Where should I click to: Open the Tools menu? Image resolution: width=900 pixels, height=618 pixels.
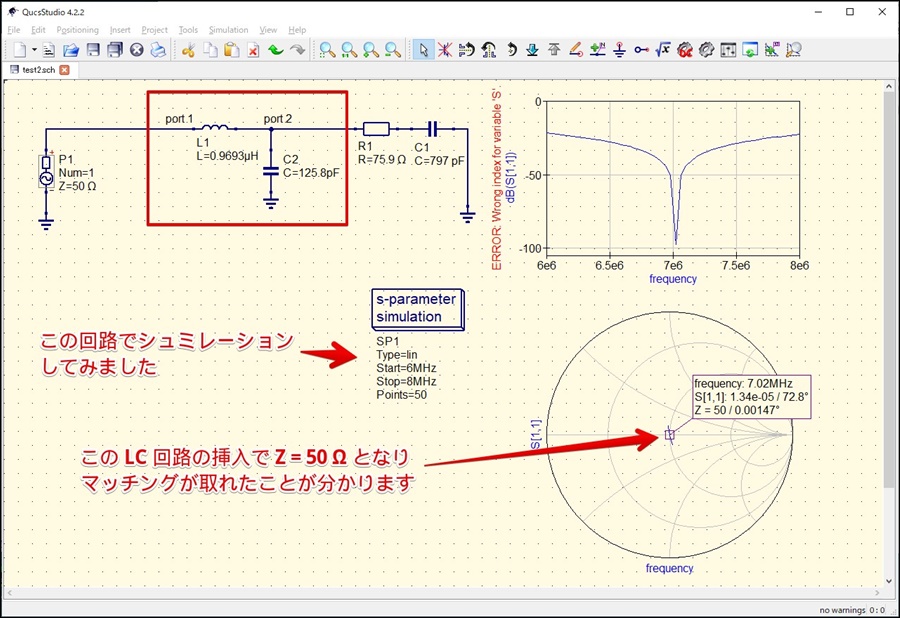188,30
